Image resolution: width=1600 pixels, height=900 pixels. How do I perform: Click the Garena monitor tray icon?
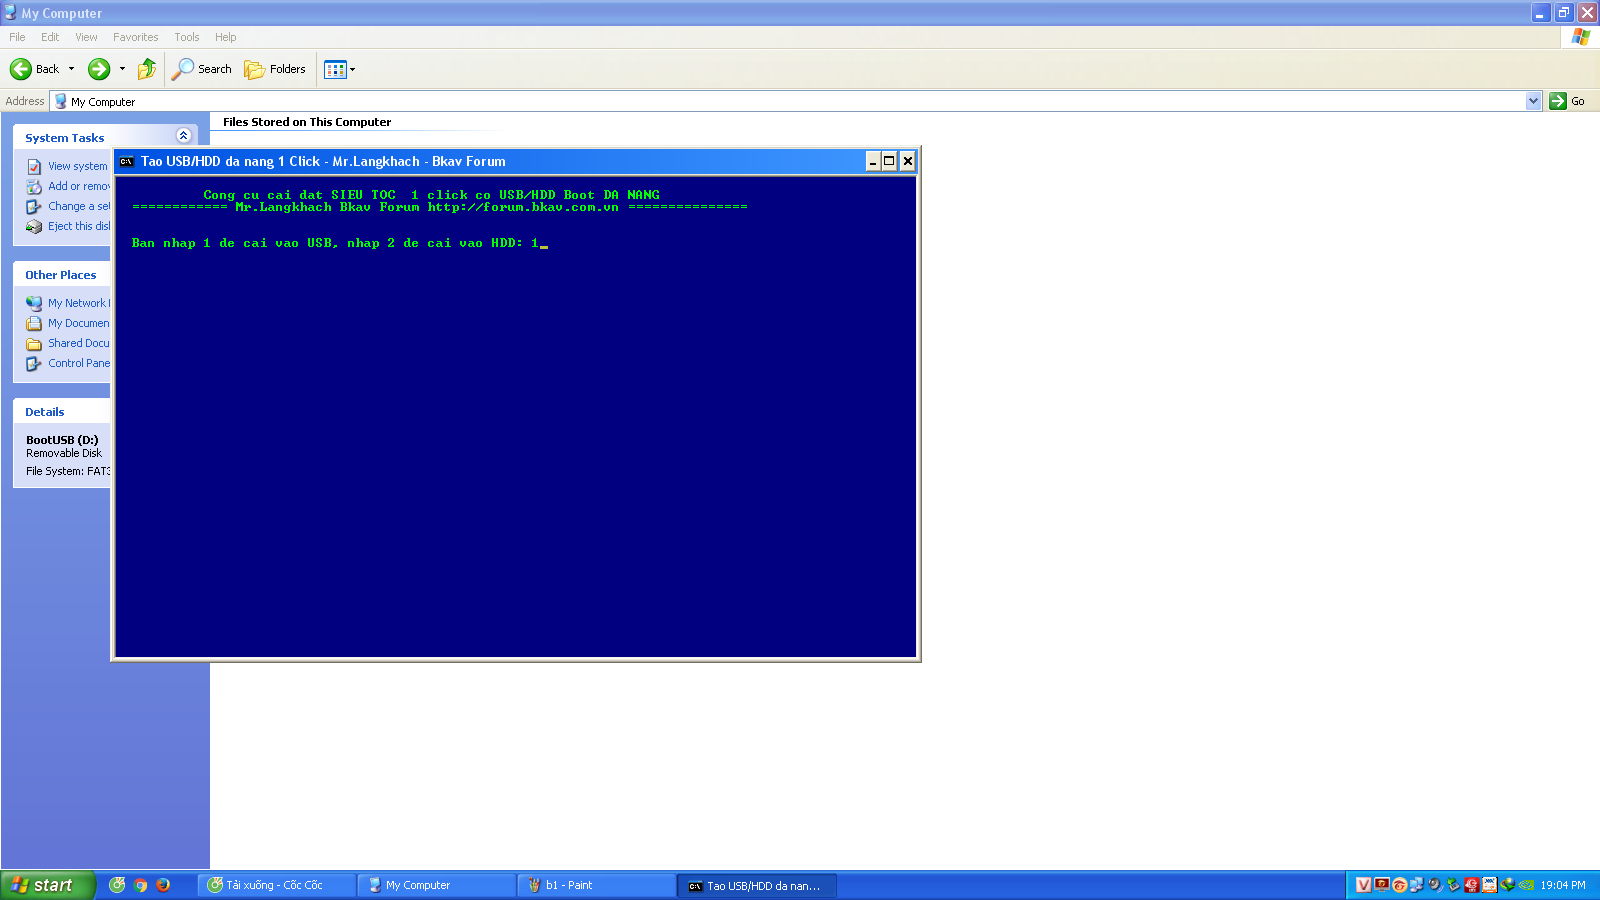tap(1381, 885)
